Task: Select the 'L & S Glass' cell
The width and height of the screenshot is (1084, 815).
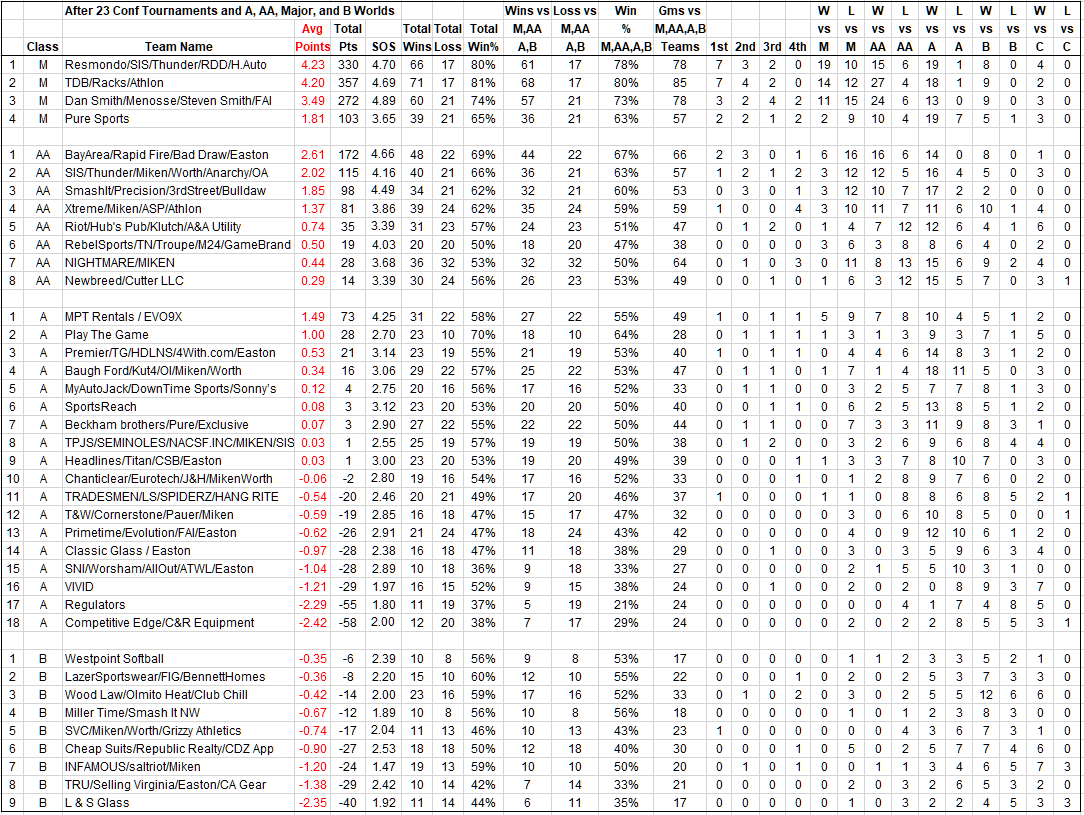Action: pos(178,802)
